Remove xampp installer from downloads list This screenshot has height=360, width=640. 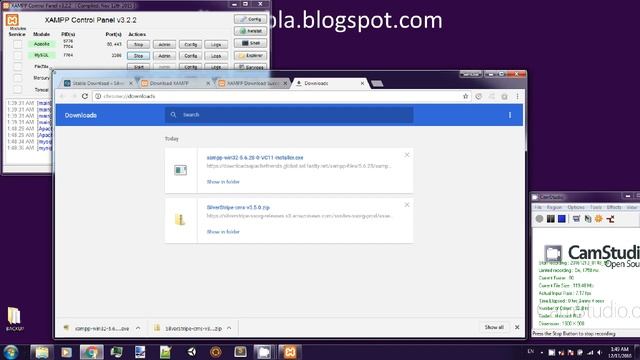(407, 155)
